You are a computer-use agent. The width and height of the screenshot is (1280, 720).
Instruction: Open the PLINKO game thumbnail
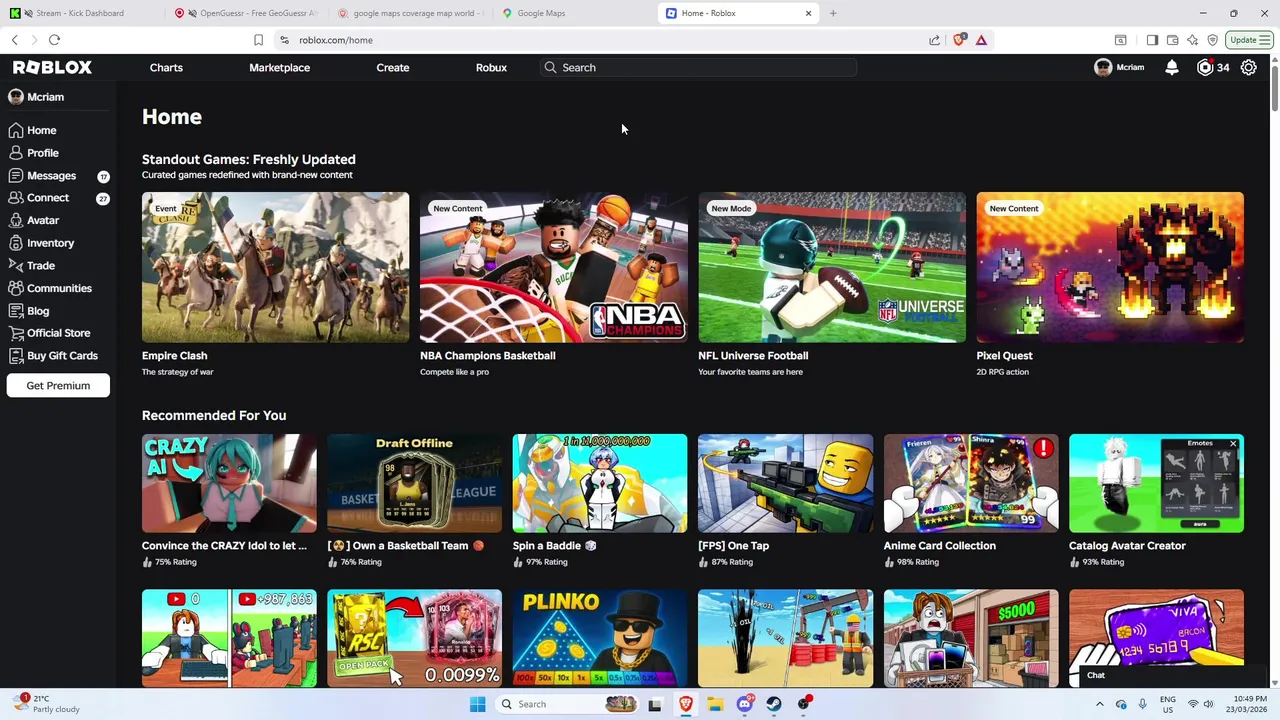click(600, 638)
